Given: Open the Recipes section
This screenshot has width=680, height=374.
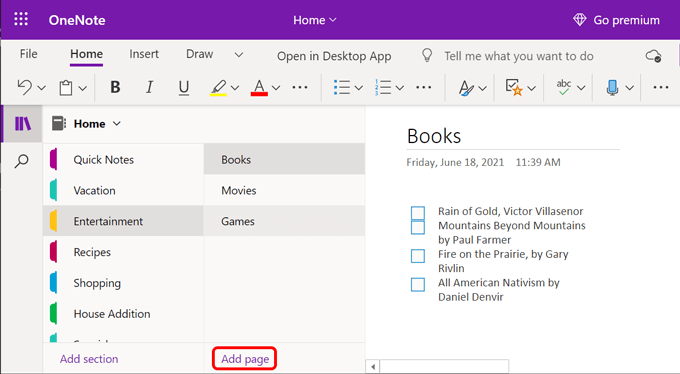Looking at the screenshot, I should click(x=123, y=252).
